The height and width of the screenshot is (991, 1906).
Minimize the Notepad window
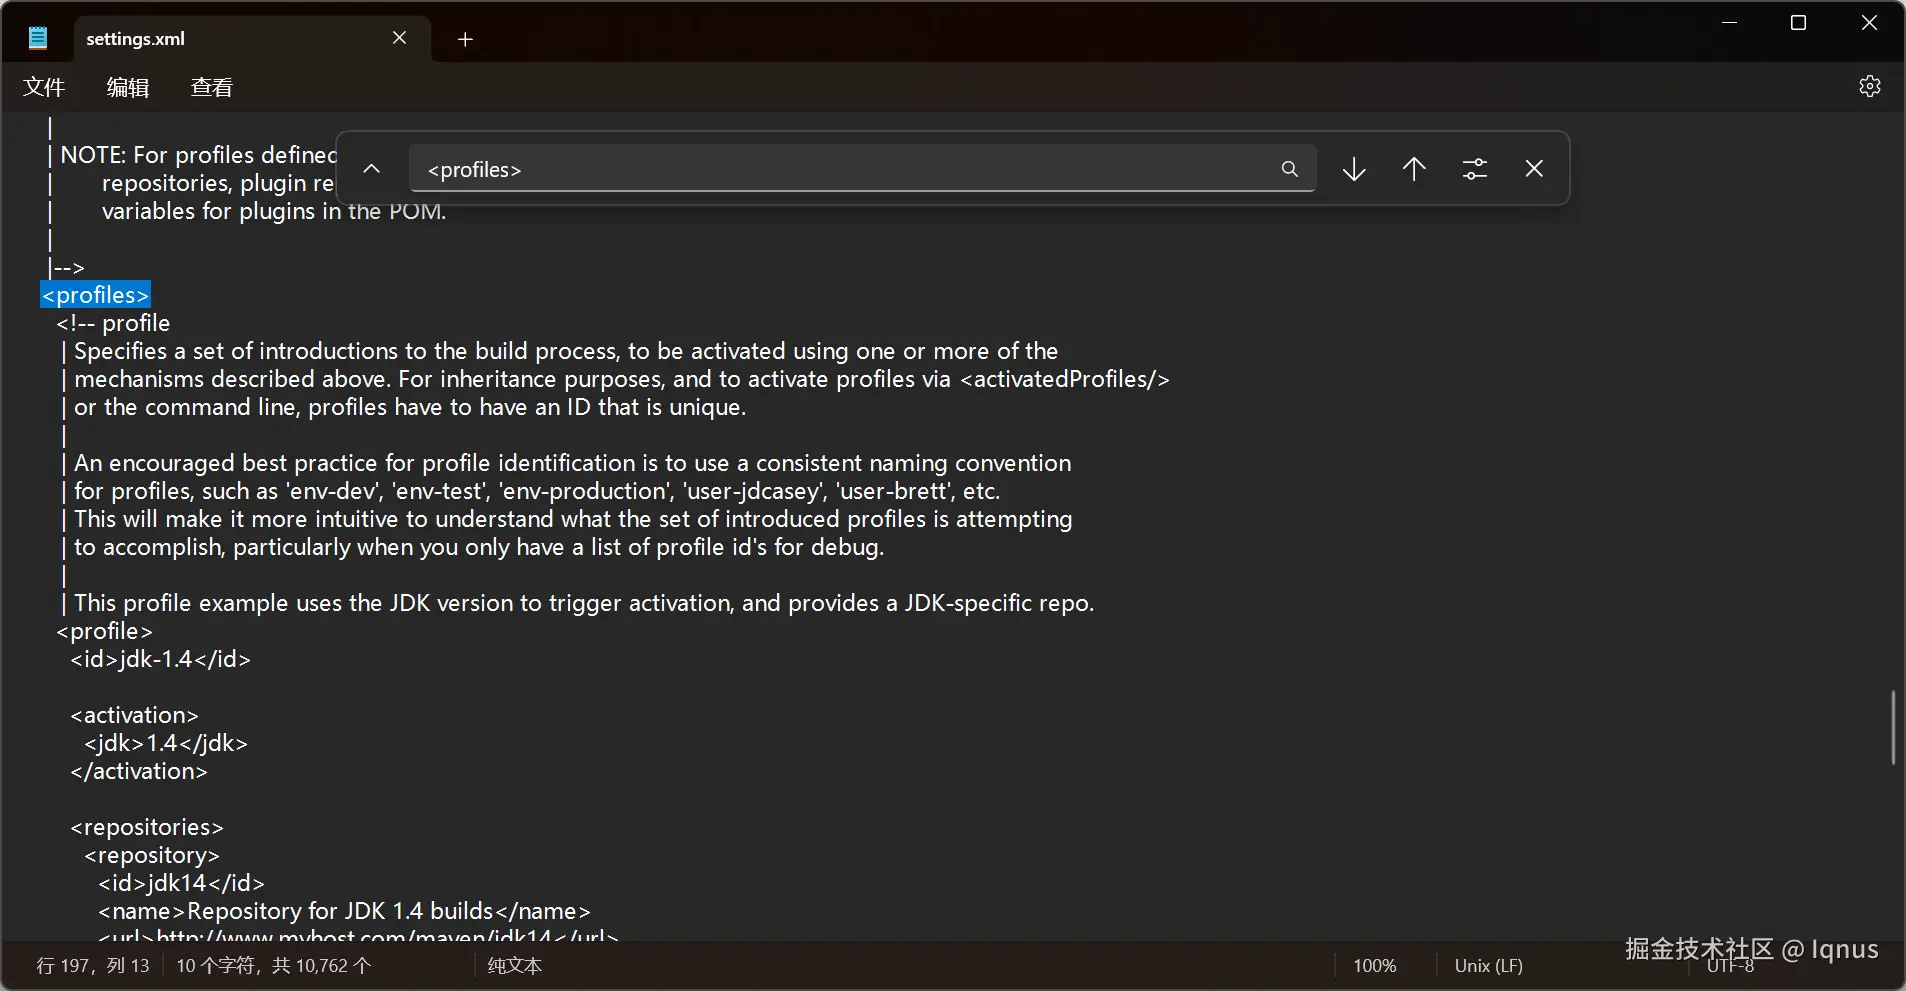click(x=1729, y=23)
